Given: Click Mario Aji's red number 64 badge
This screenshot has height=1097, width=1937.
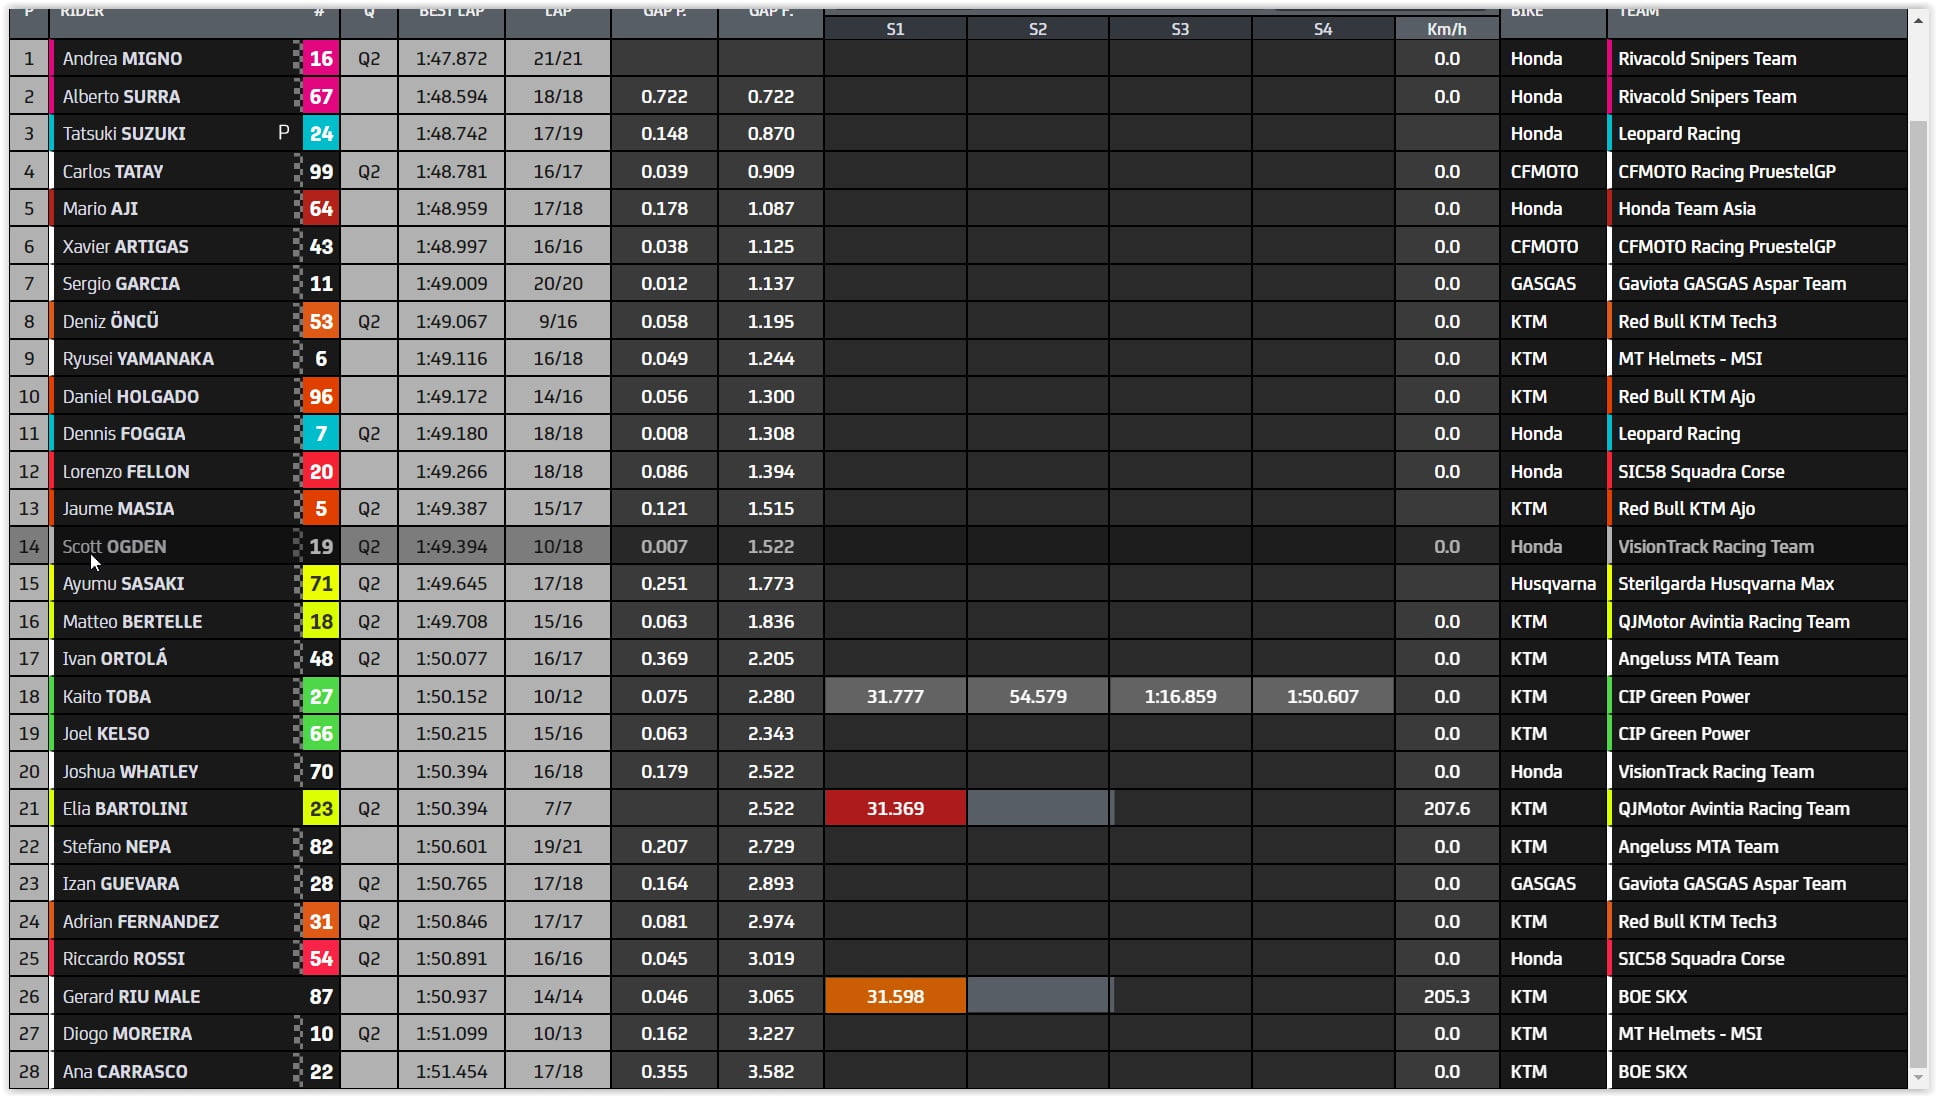Looking at the screenshot, I should pos(321,209).
